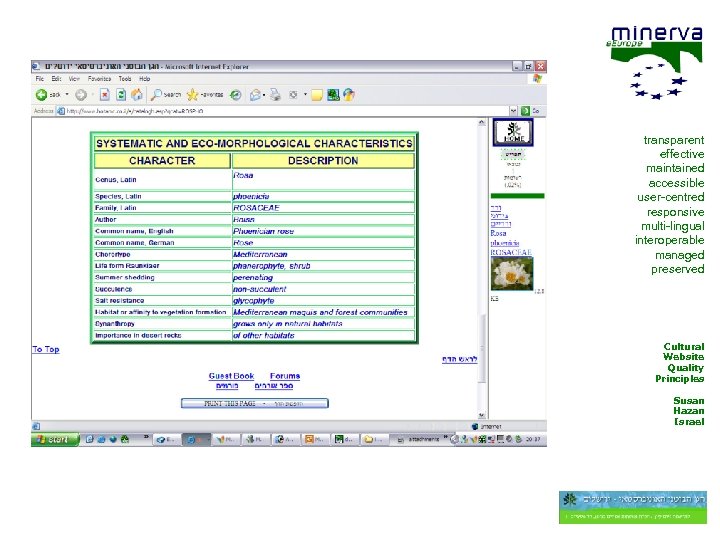The height and width of the screenshot is (540, 720).
Task: Expand the address bar dropdown
Action: pyautogui.click(x=513, y=111)
